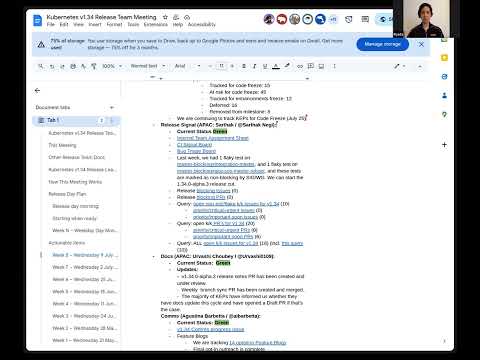Open the Normal text style dropdown

pos(148,66)
